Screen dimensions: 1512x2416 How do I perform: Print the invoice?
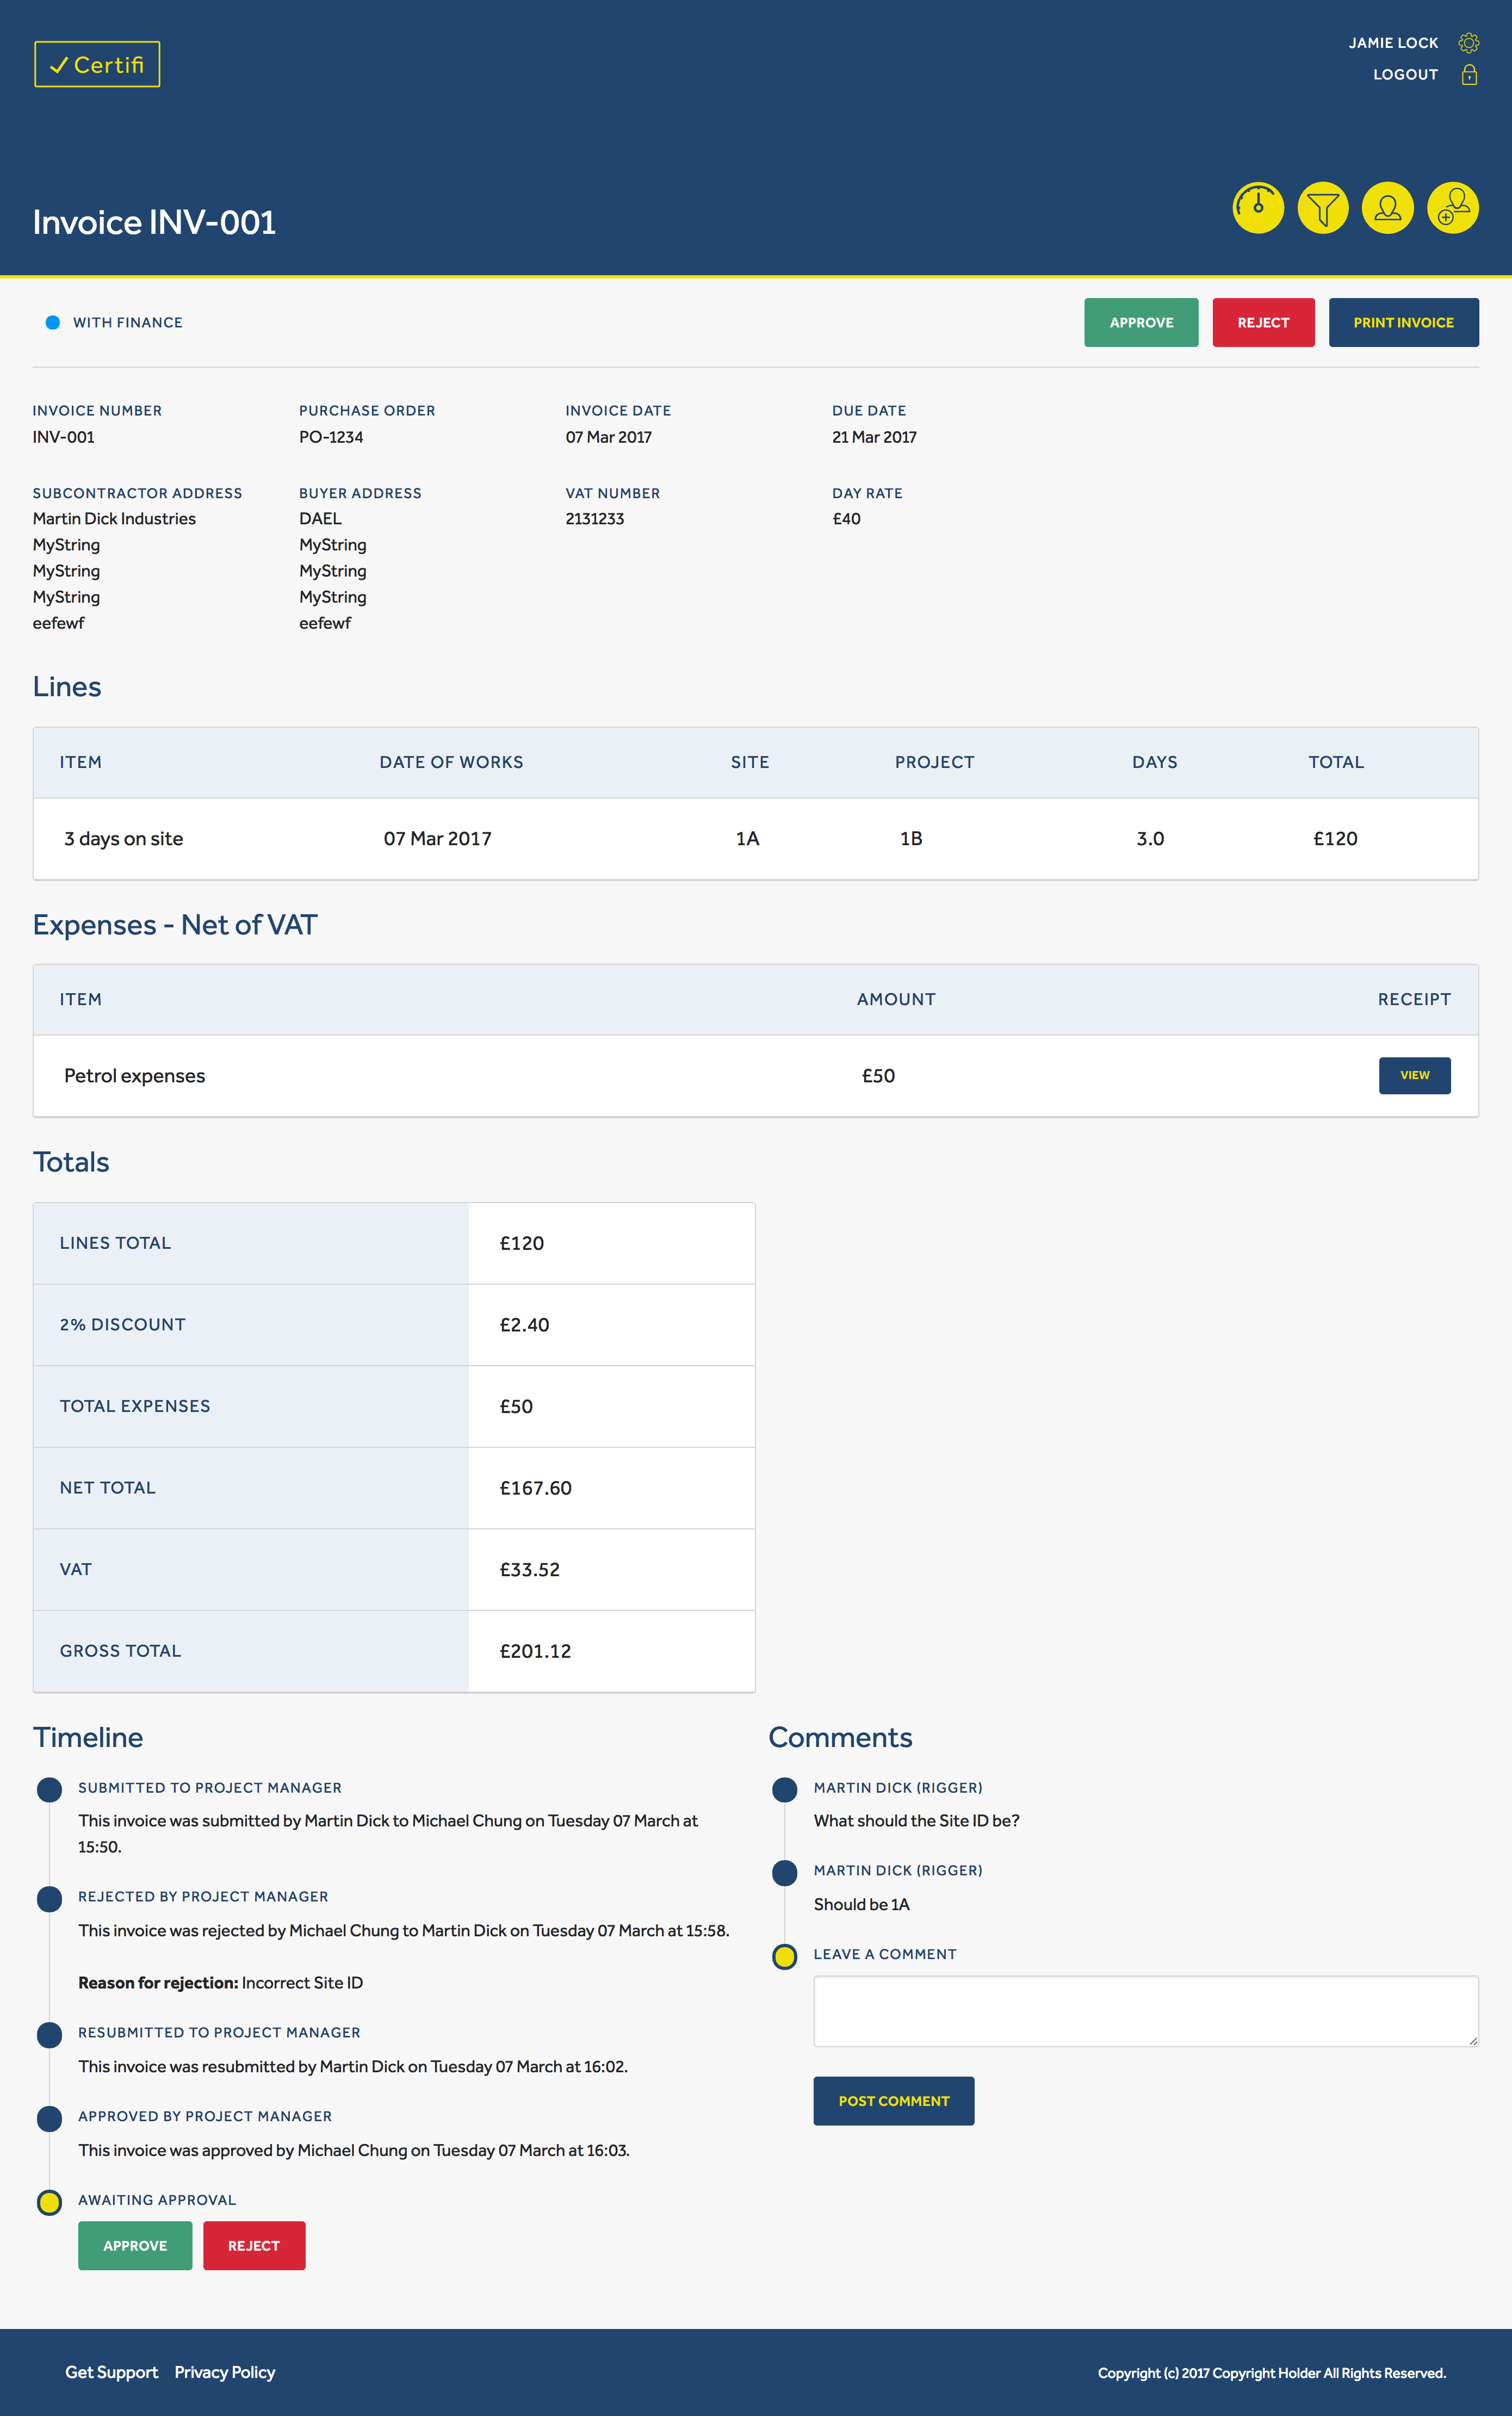(1404, 322)
